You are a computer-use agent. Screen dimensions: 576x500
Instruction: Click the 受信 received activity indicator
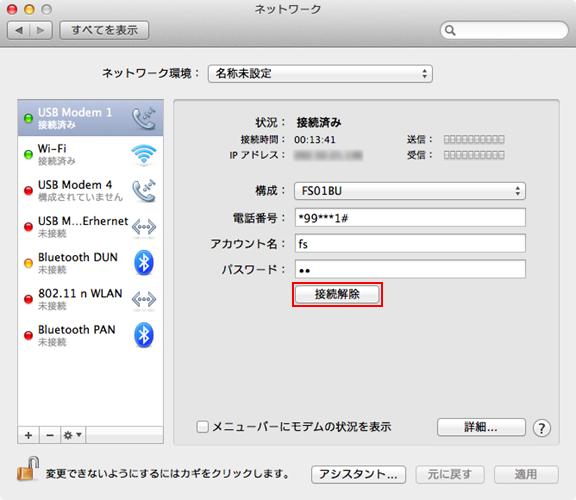[474, 155]
